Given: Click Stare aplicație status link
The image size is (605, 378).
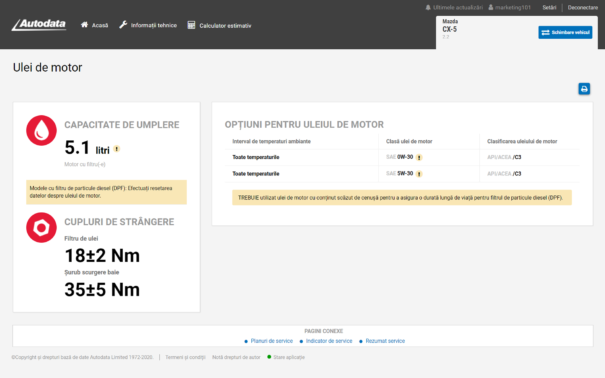Looking at the screenshot, I should pos(289,357).
